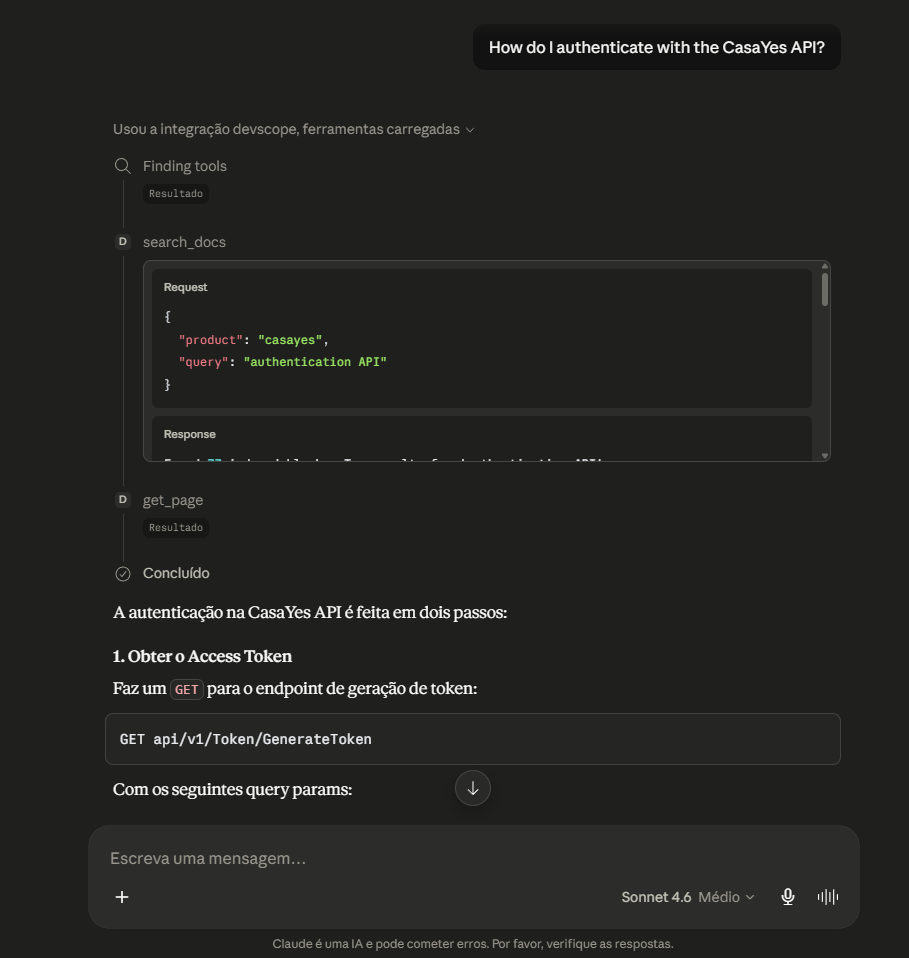Viewport: 909px width, 958px height.
Task: Click the 'Claude é uma IA' disclaimer text
Action: pyautogui.click(x=473, y=944)
